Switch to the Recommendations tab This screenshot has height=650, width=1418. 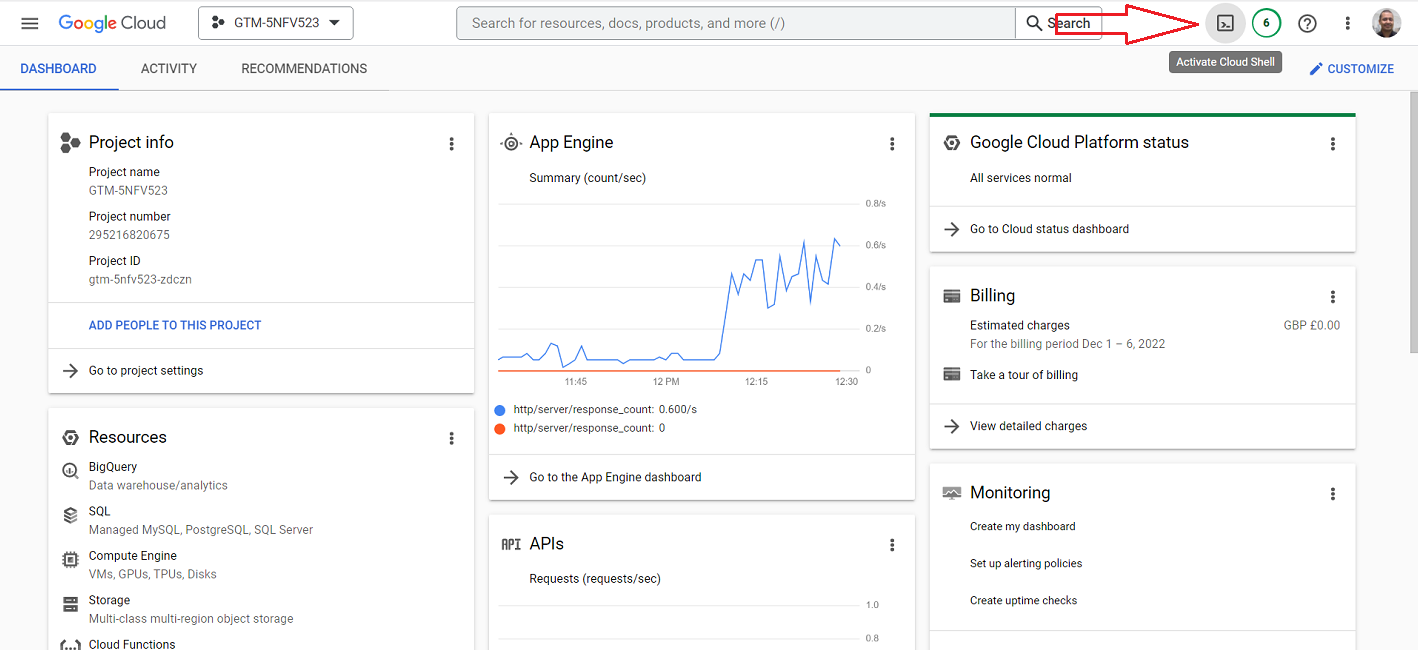pyautogui.click(x=304, y=69)
